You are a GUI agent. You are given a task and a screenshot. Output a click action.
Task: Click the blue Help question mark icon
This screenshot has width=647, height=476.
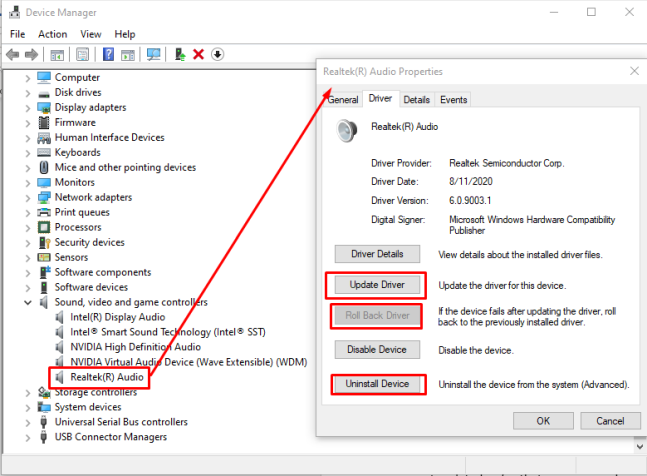[108, 54]
